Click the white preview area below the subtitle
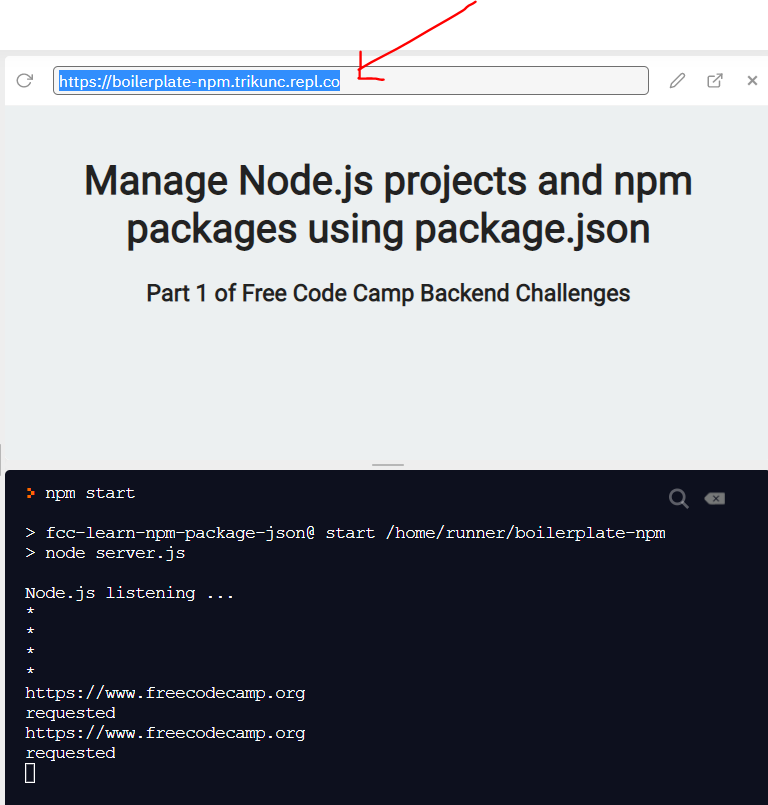The width and height of the screenshot is (768, 805). [x=388, y=390]
